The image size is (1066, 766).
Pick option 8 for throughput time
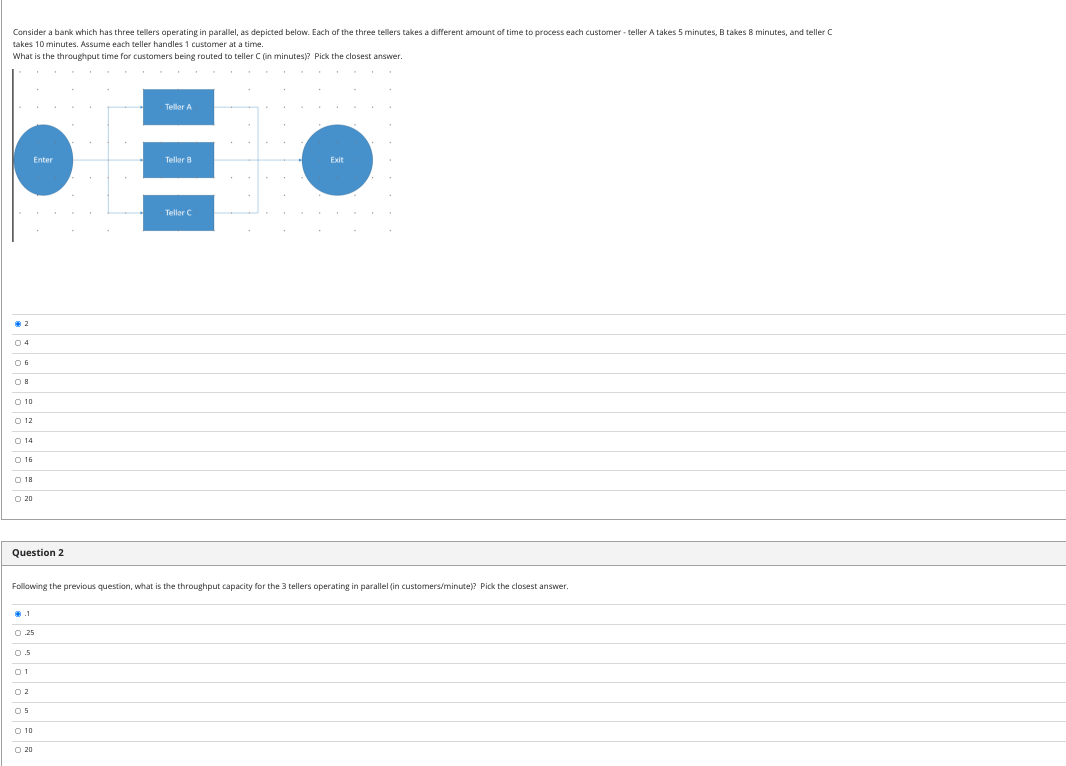pos(18,382)
